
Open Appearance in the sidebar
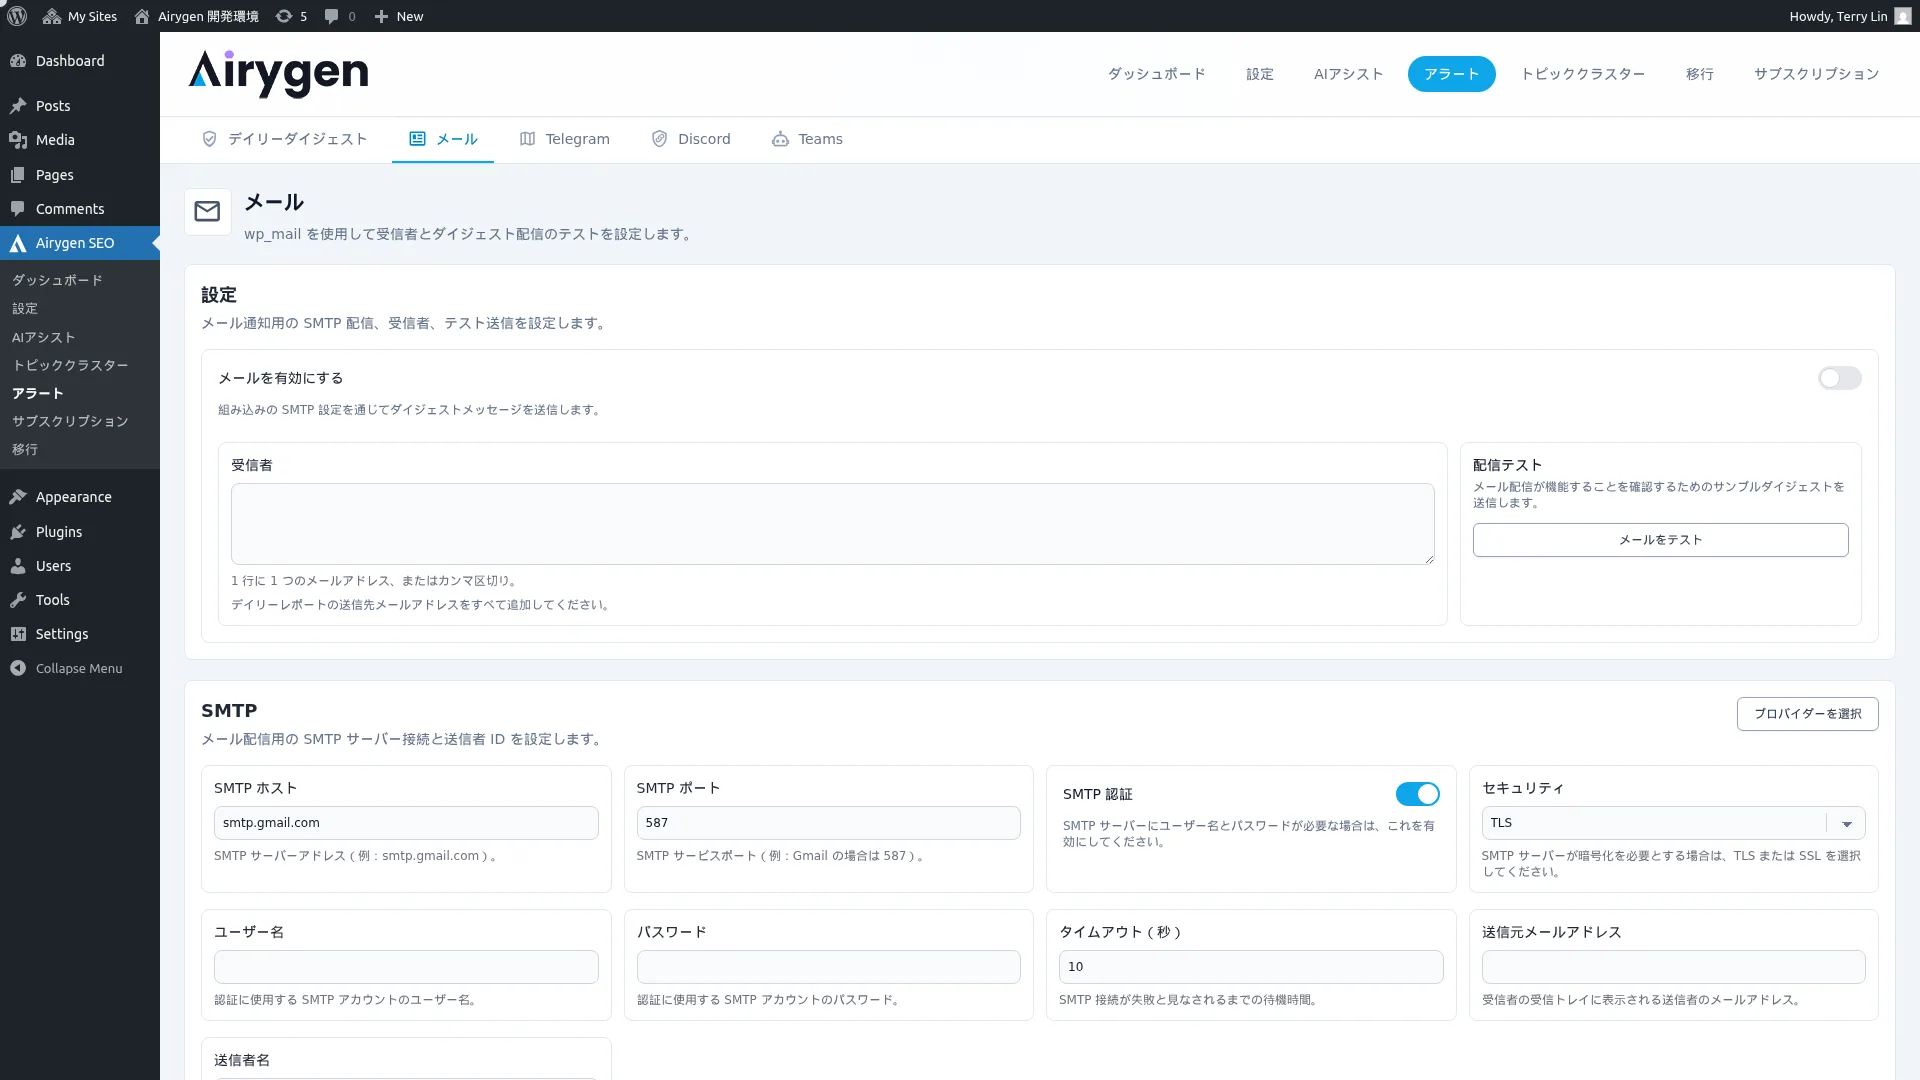(x=73, y=497)
